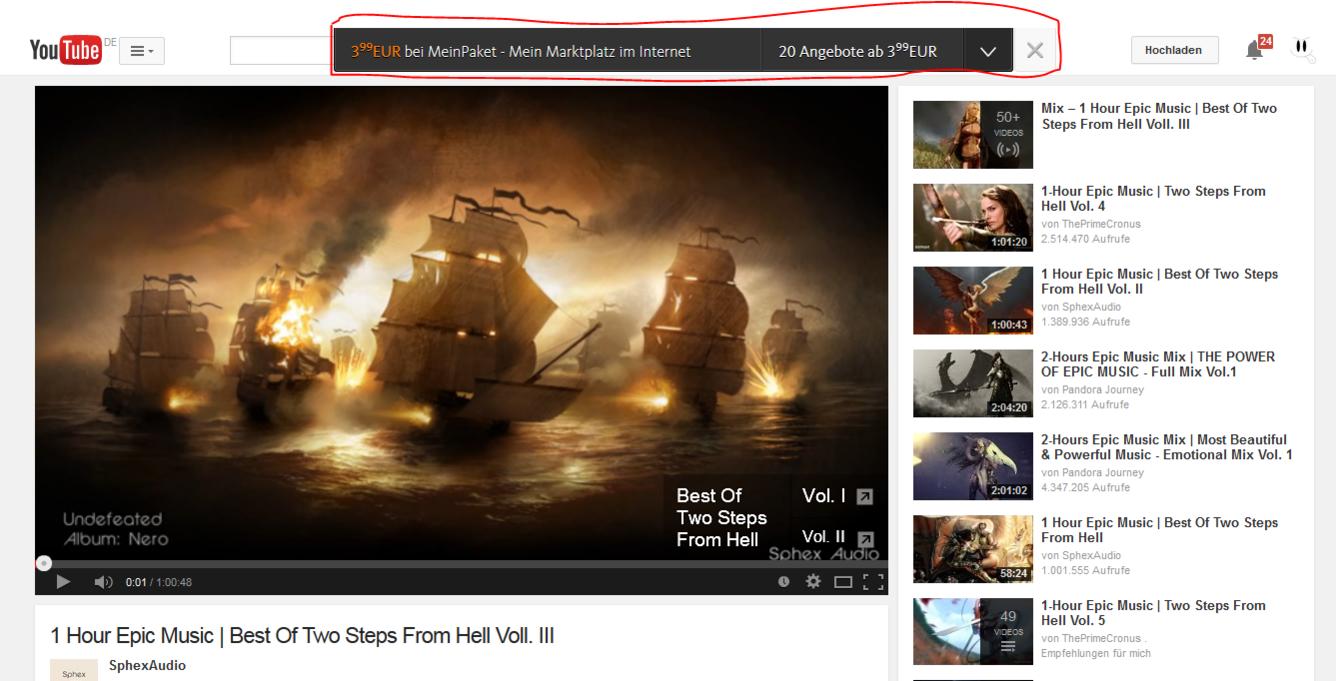Open player settings gear
This screenshot has width=1336, height=681.
(813, 582)
